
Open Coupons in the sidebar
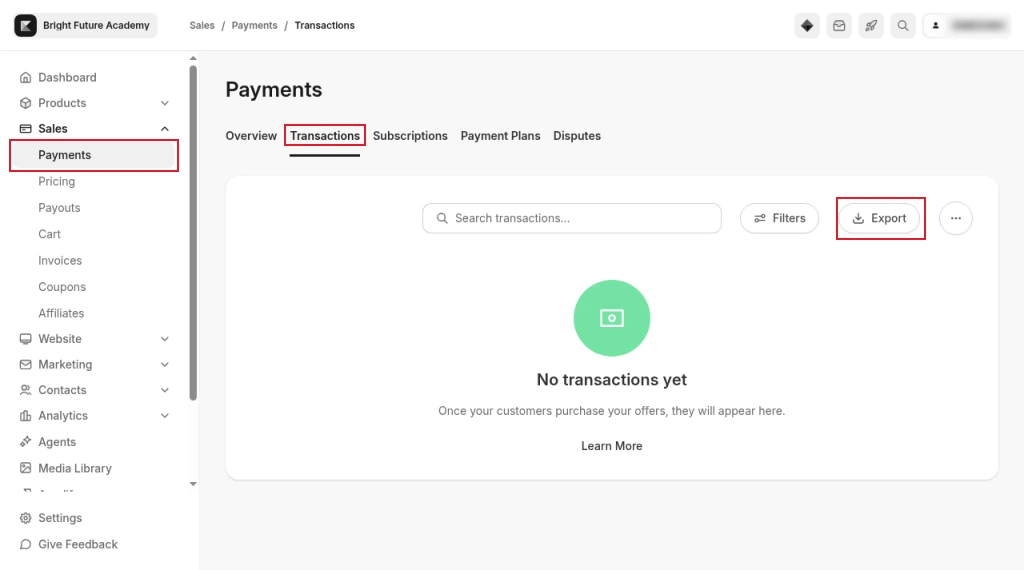(x=62, y=287)
